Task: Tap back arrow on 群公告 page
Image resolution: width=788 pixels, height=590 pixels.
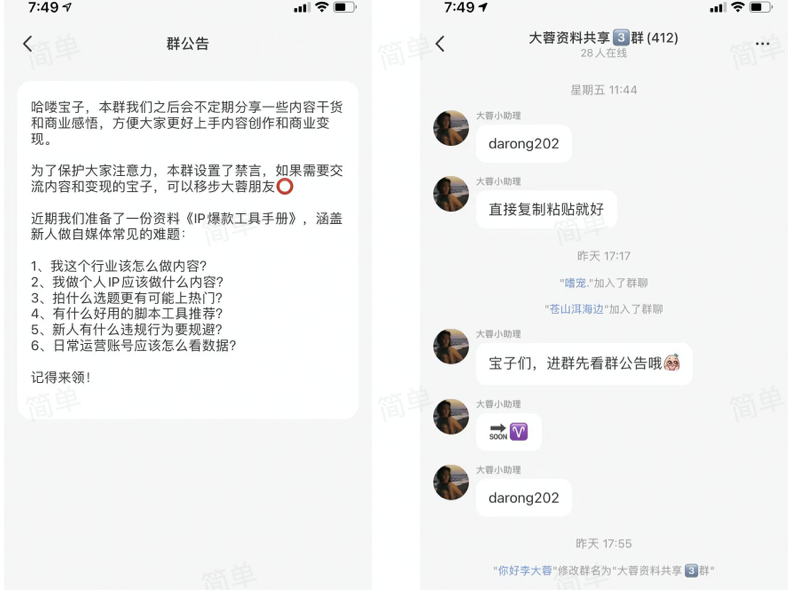Action: coord(28,44)
